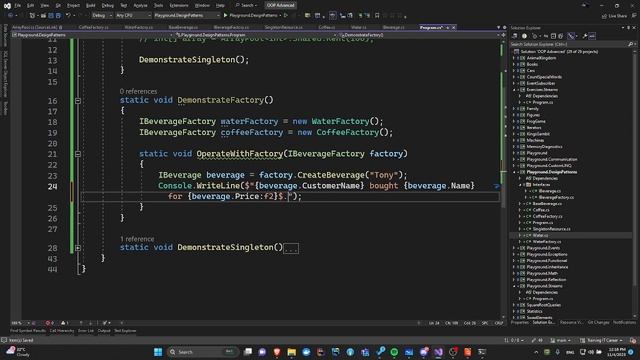Click weather widget on taskbar
Viewport: 640px width, 360px height.
point(18,351)
